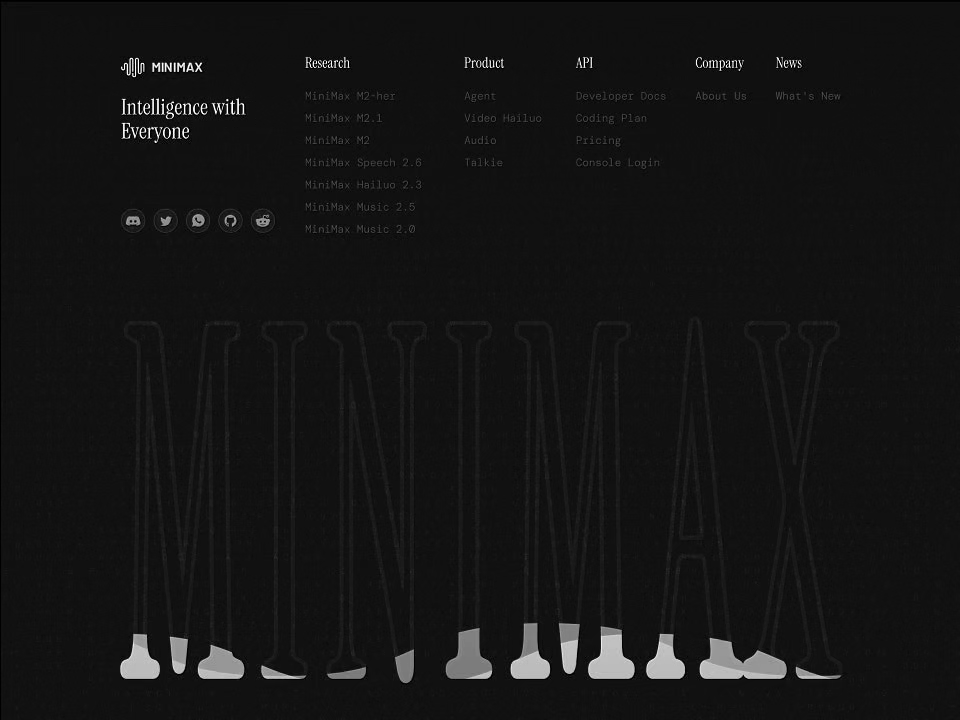Click the News column heading

pyautogui.click(x=789, y=63)
